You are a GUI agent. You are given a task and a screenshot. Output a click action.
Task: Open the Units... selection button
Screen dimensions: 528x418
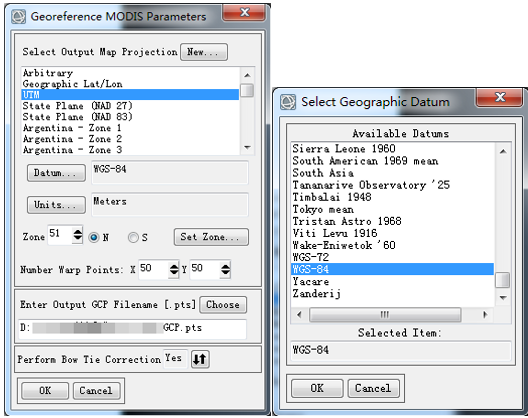[x=56, y=205]
